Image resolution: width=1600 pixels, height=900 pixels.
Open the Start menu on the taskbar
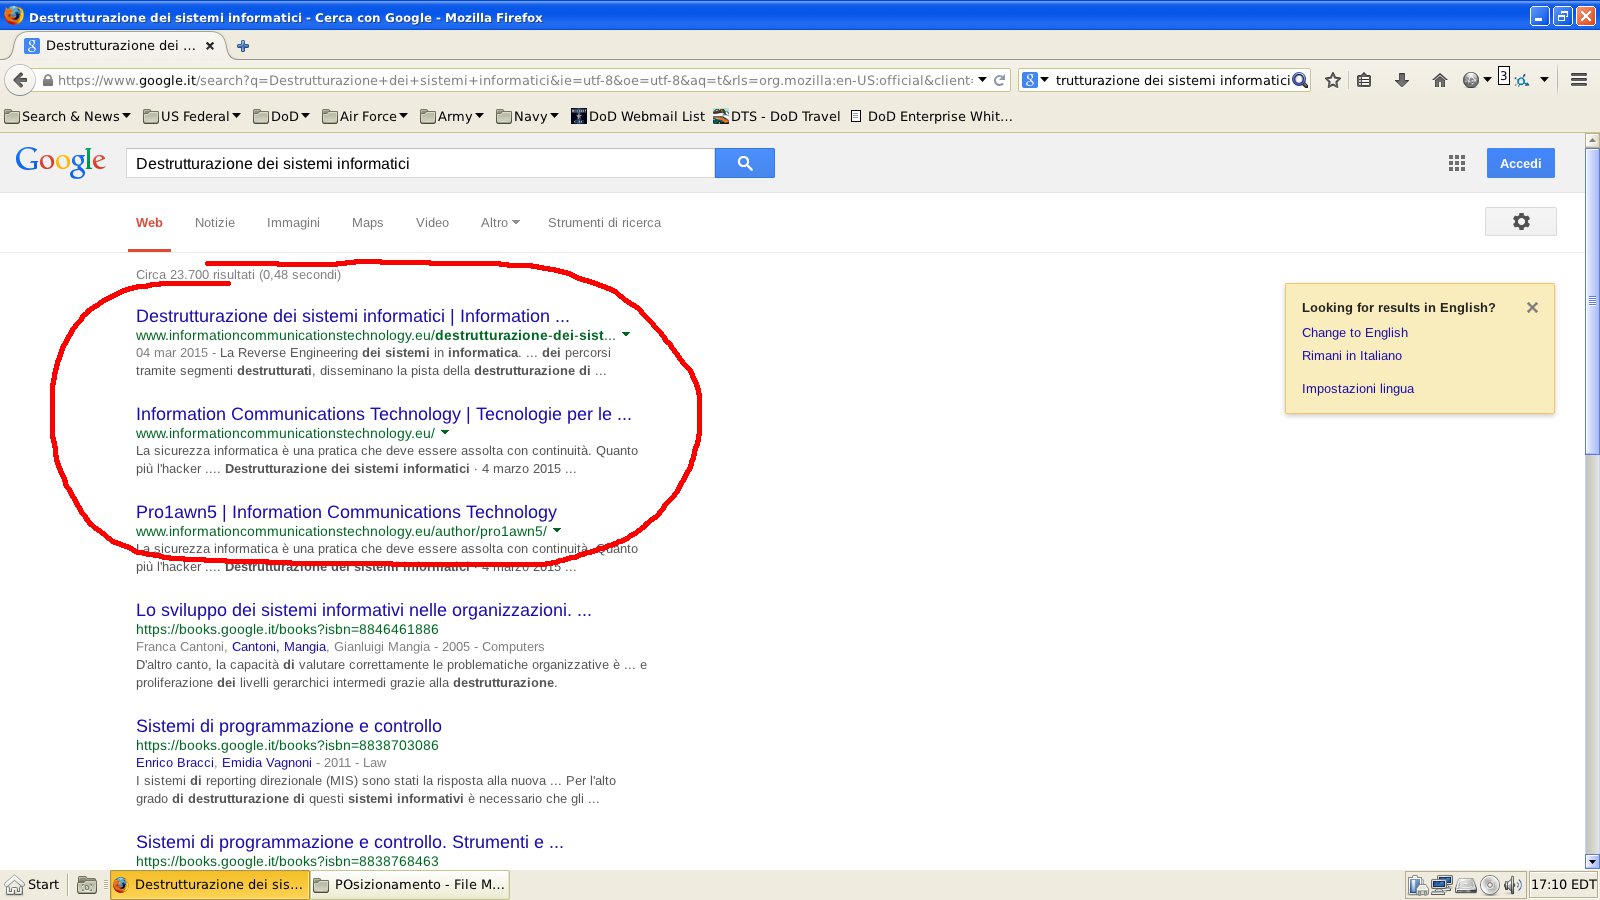point(33,884)
